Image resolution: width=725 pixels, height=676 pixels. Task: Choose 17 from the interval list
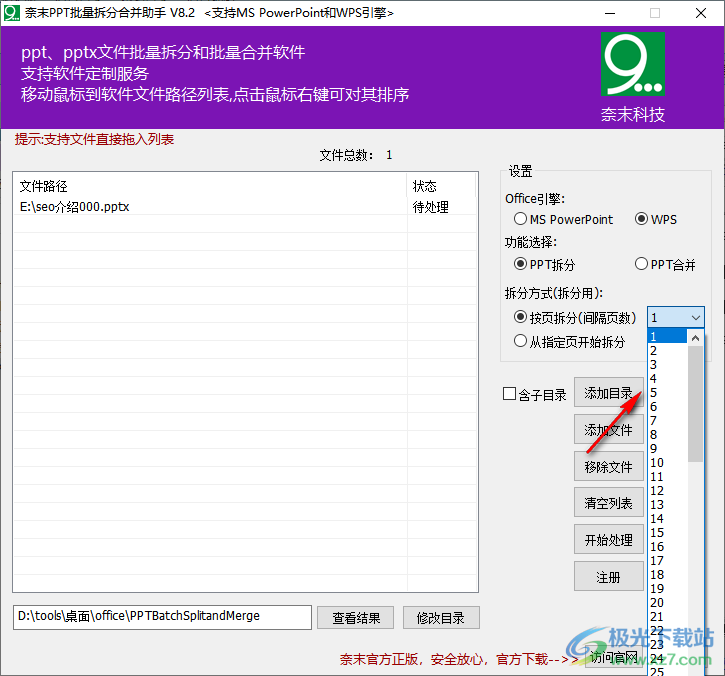(x=667, y=560)
